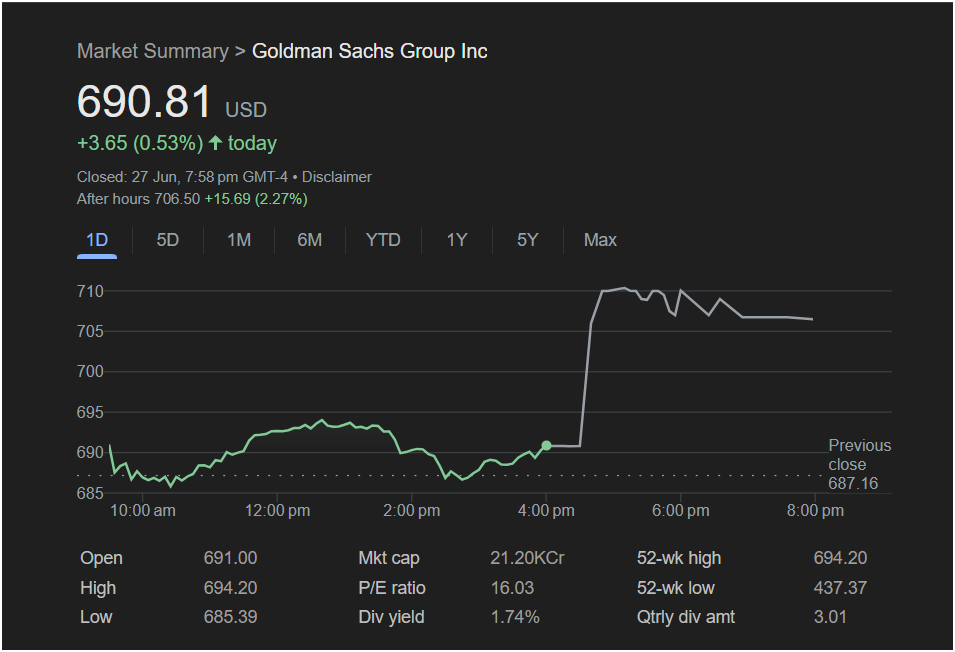Select the 52-wk low value 437.37
Viewport: 955px width, 652px height.
(x=840, y=588)
